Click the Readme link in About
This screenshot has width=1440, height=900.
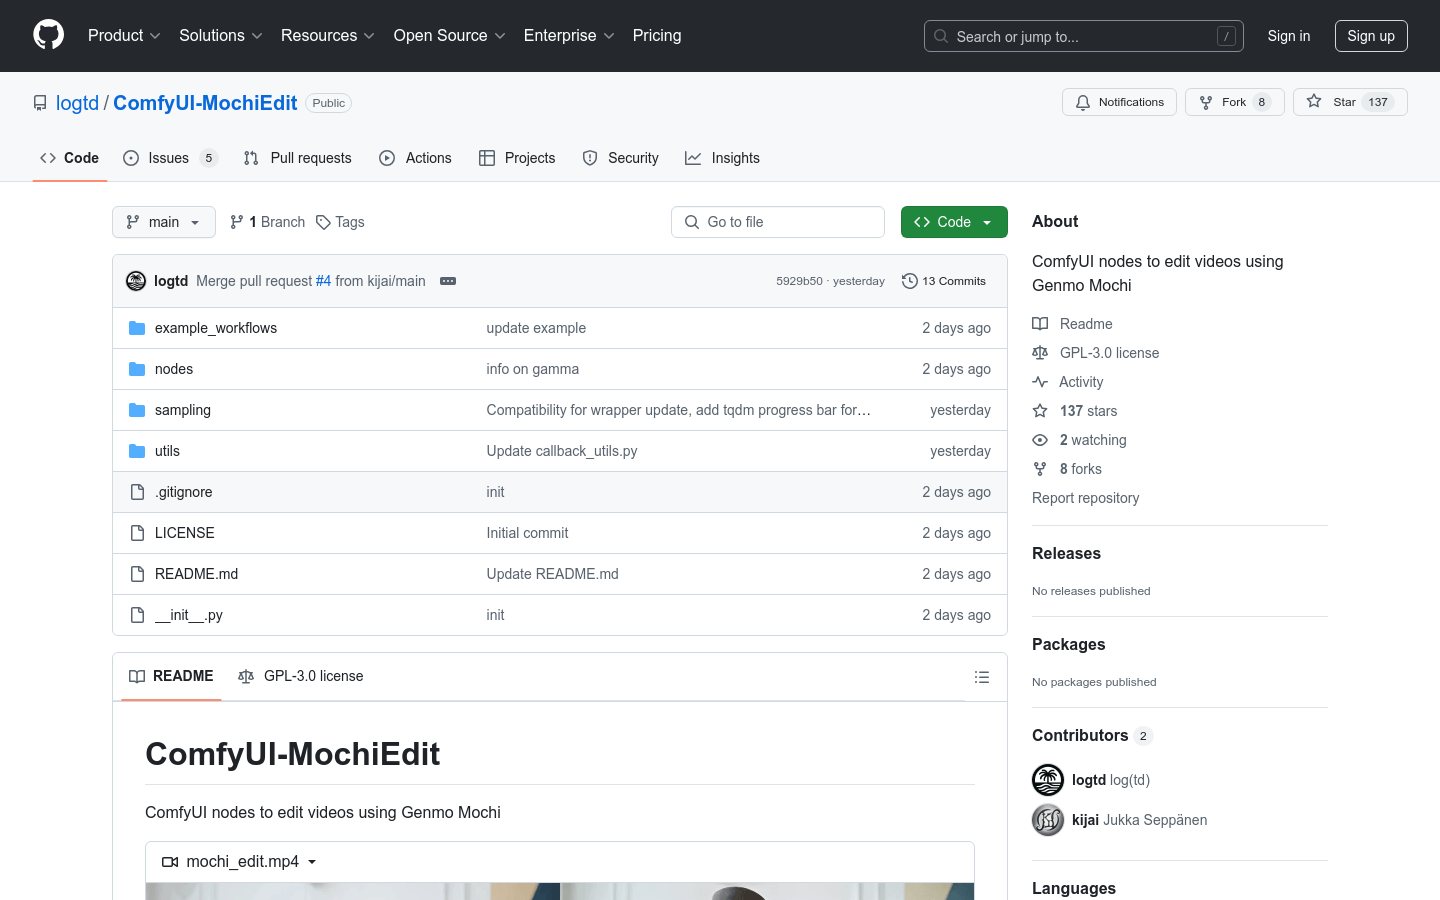(1072, 324)
